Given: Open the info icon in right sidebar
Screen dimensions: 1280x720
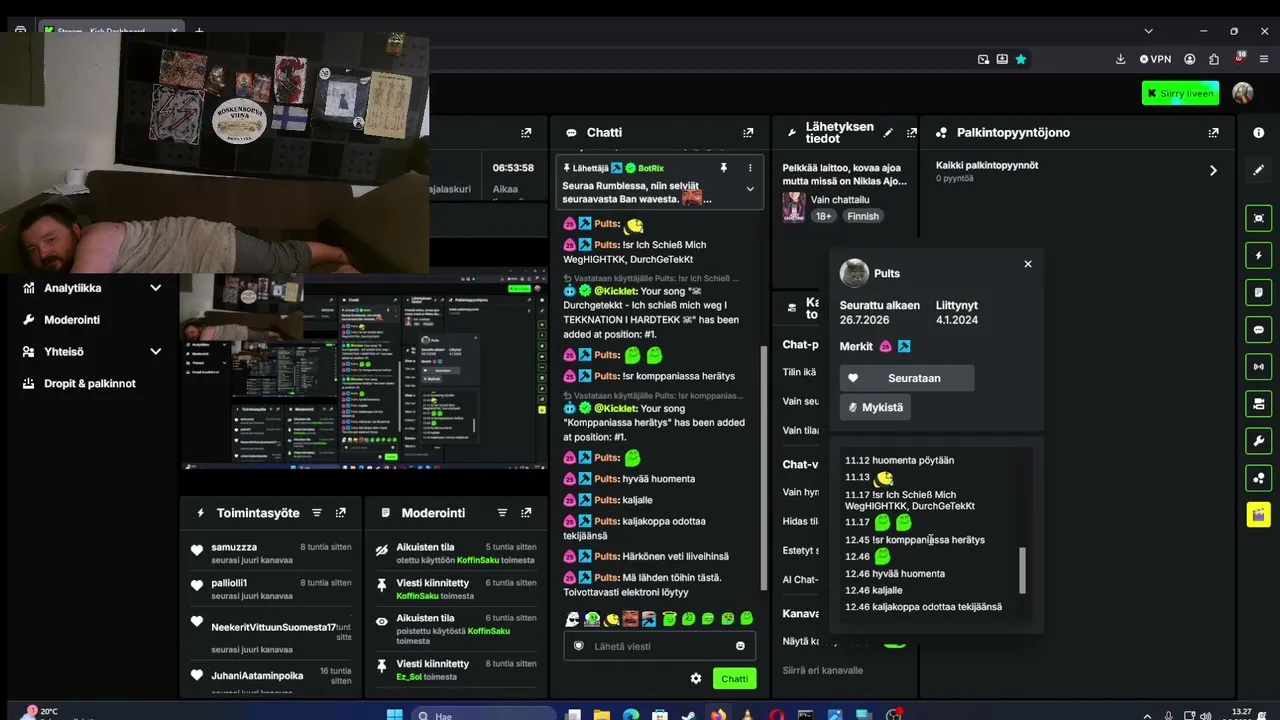Looking at the screenshot, I should point(1258,133).
